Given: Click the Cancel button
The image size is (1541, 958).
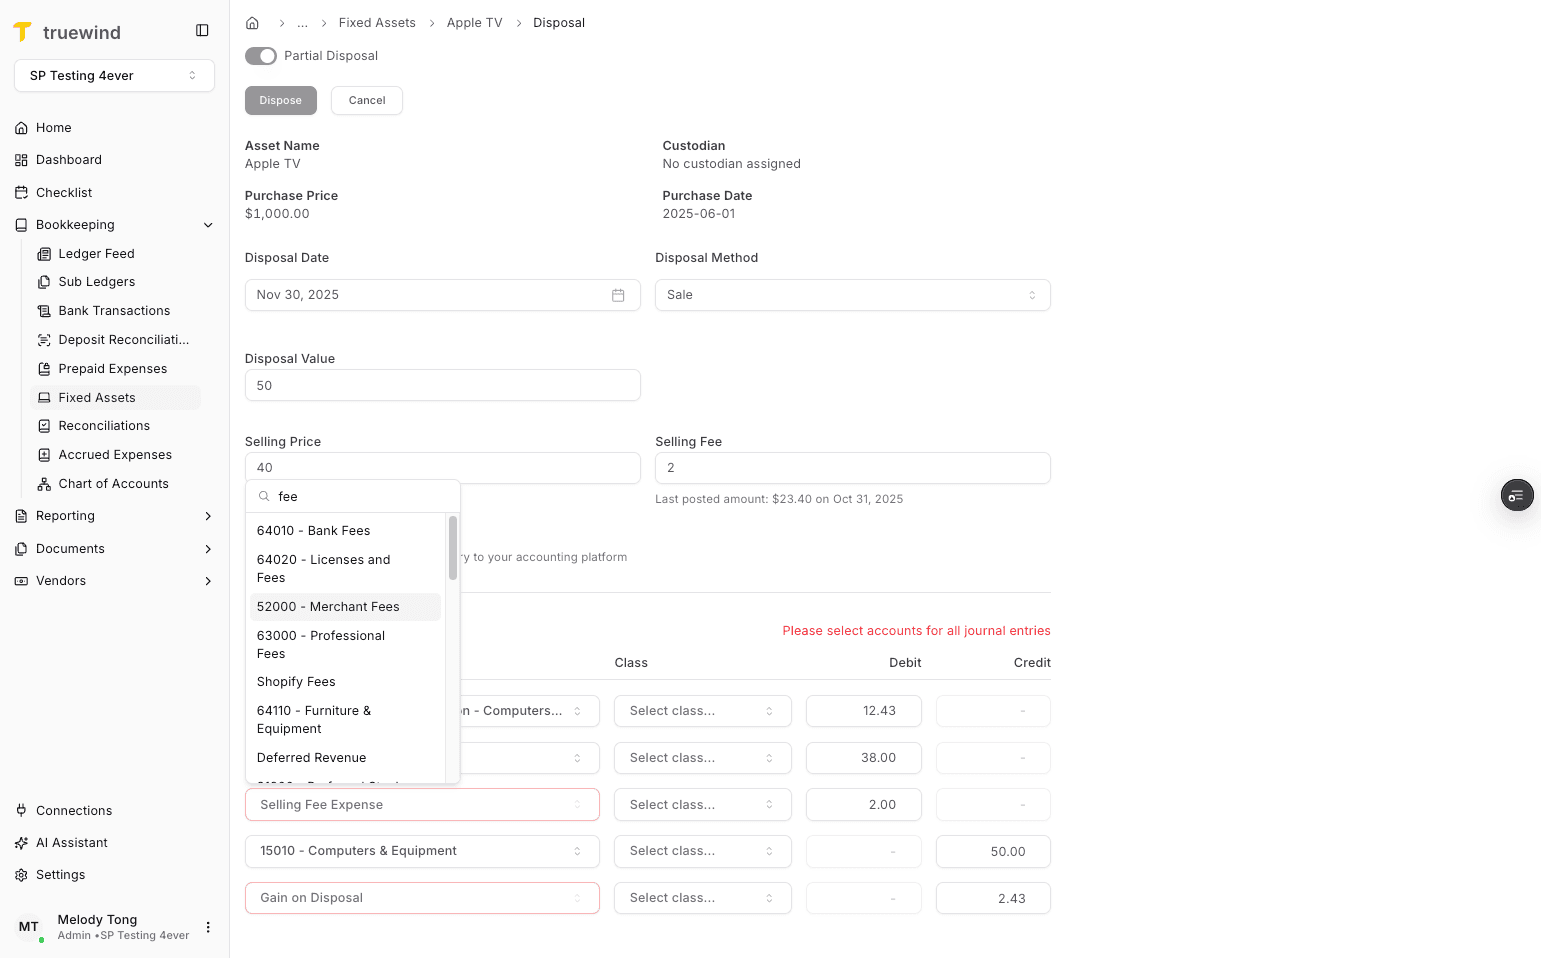Looking at the screenshot, I should coord(366,100).
